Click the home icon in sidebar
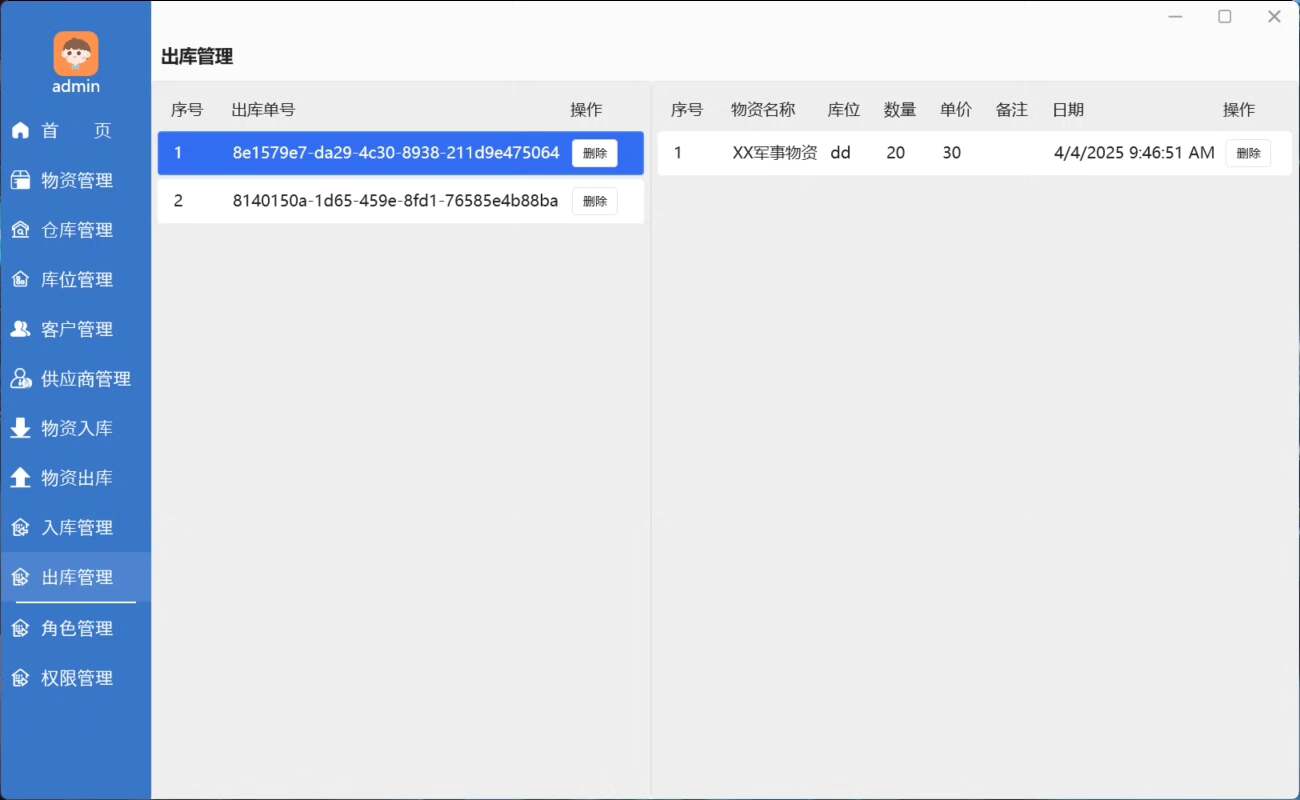This screenshot has width=1300, height=800. tap(20, 130)
